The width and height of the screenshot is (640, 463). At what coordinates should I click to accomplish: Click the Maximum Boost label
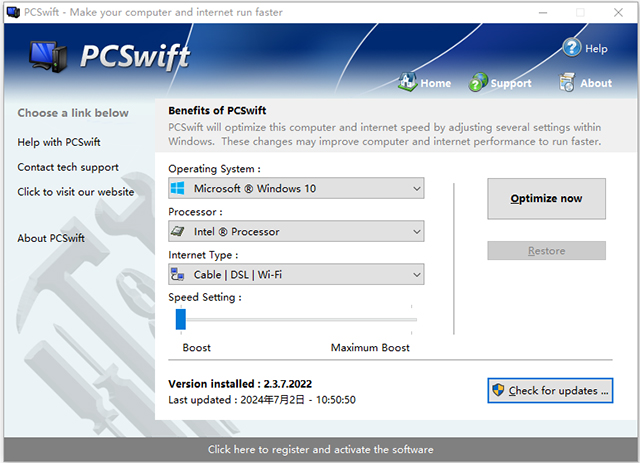pyautogui.click(x=370, y=348)
